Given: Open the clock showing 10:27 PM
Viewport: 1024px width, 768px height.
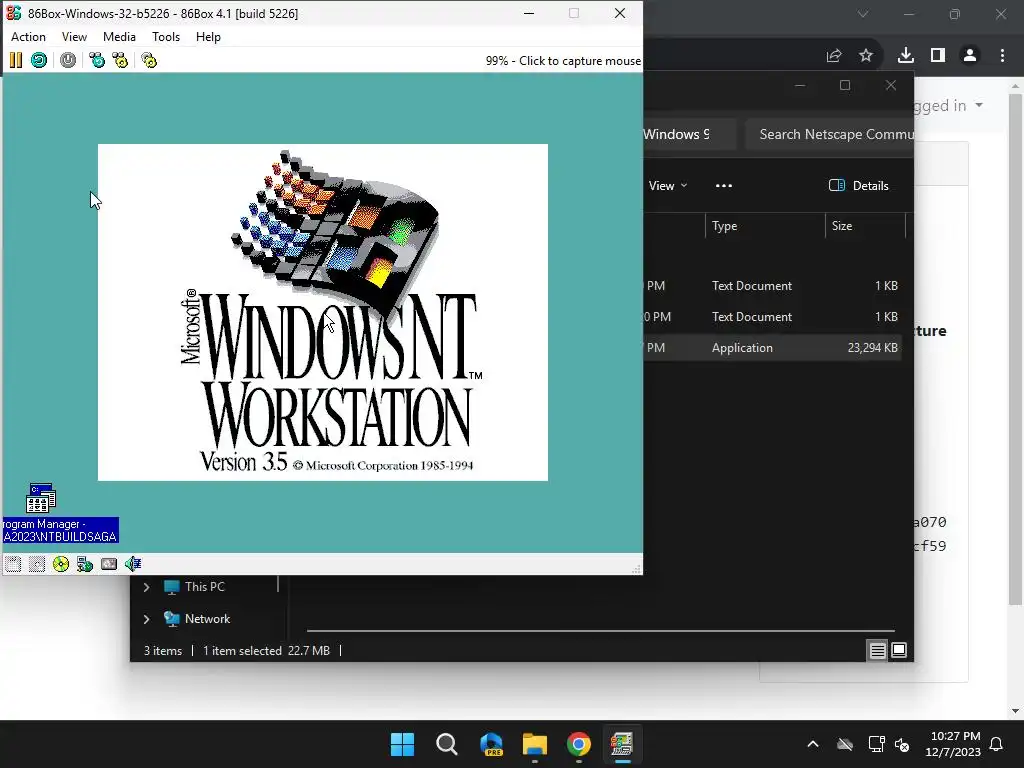Looking at the screenshot, I should pyautogui.click(x=953, y=744).
